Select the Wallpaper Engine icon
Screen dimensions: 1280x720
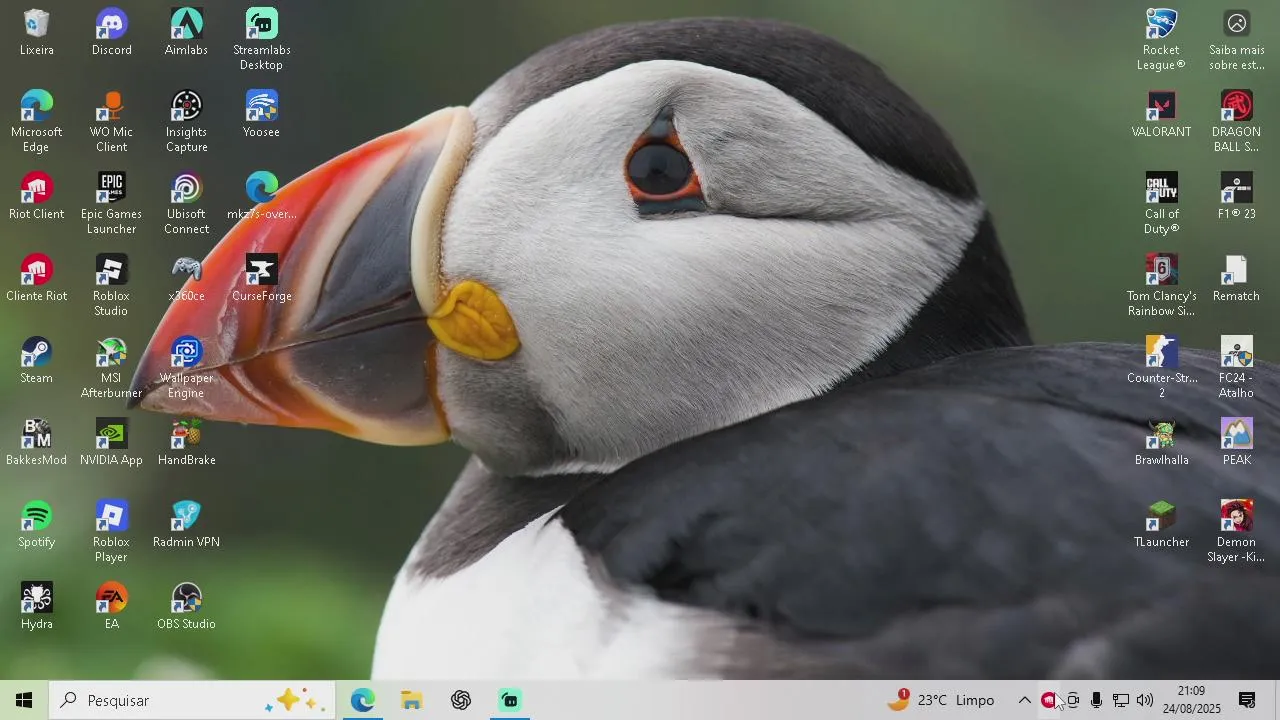pyautogui.click(x=186, y=367)
